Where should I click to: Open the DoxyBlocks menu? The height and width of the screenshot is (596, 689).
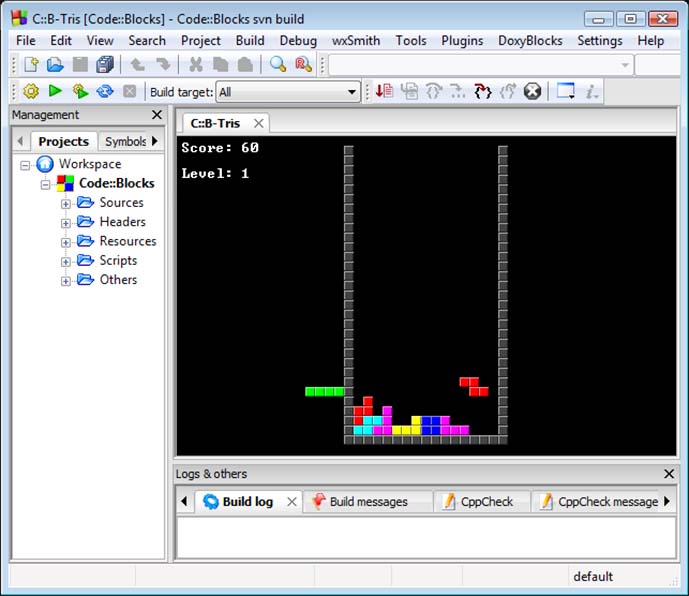coord(530,40)
